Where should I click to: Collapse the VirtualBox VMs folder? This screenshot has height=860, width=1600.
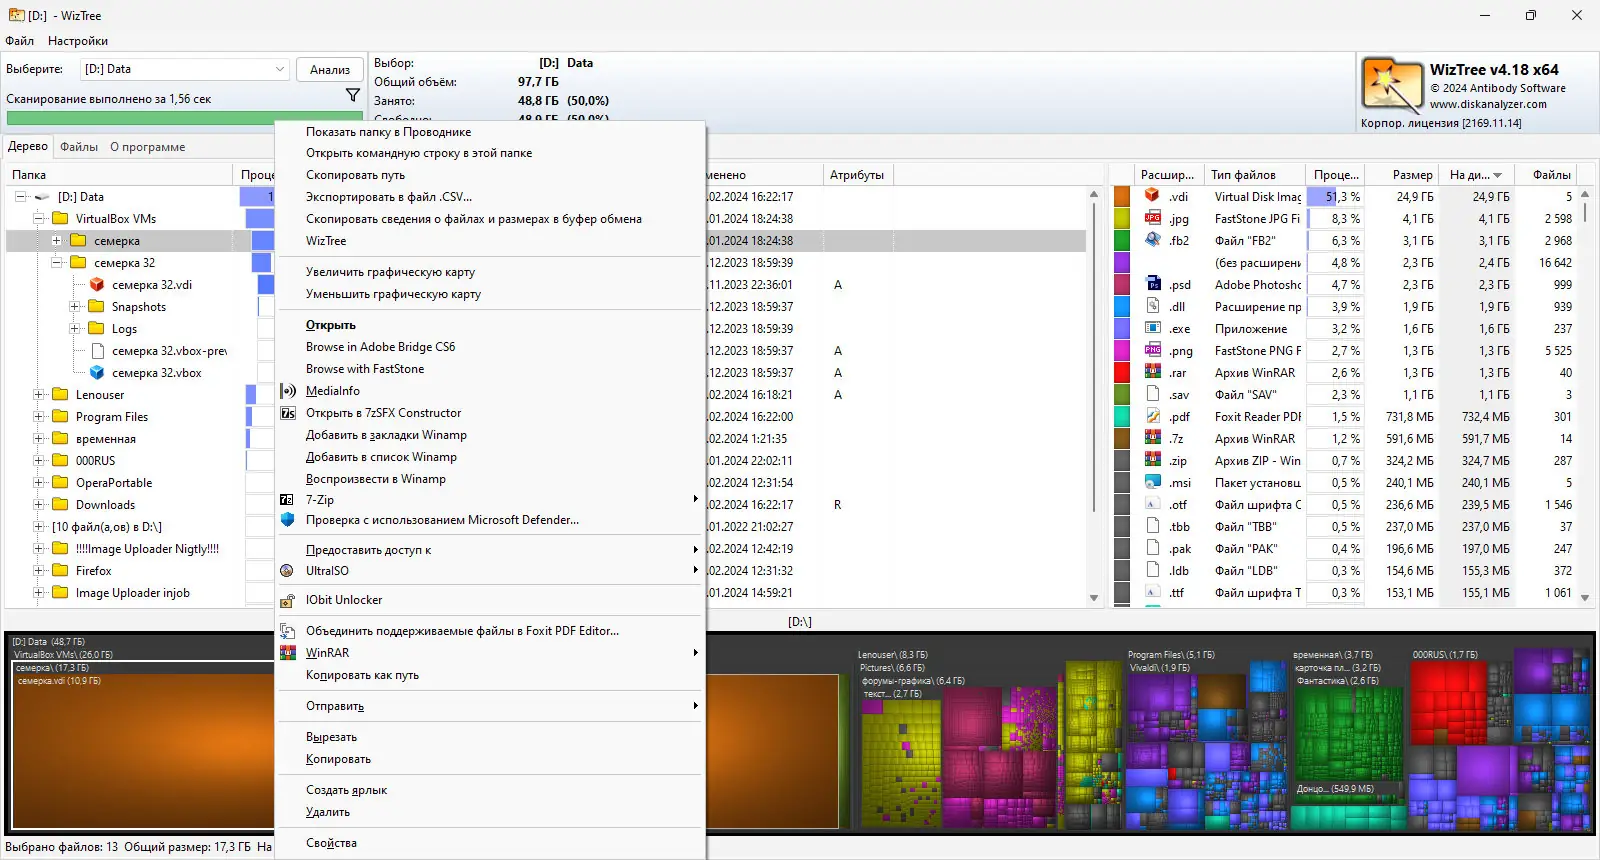point(39,219)
